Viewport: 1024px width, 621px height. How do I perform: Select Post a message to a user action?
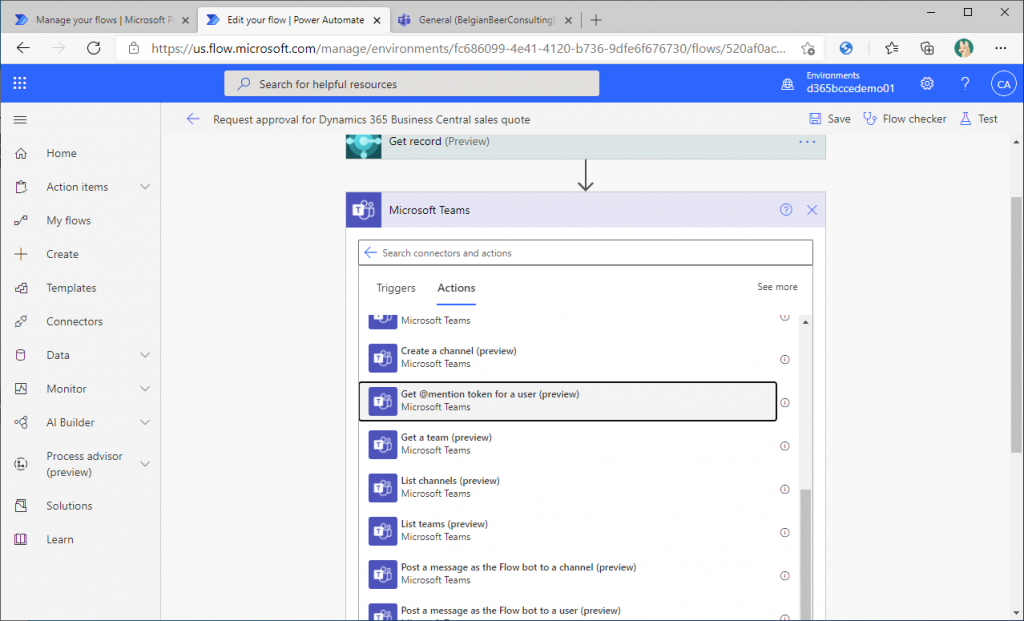(568, 610)
